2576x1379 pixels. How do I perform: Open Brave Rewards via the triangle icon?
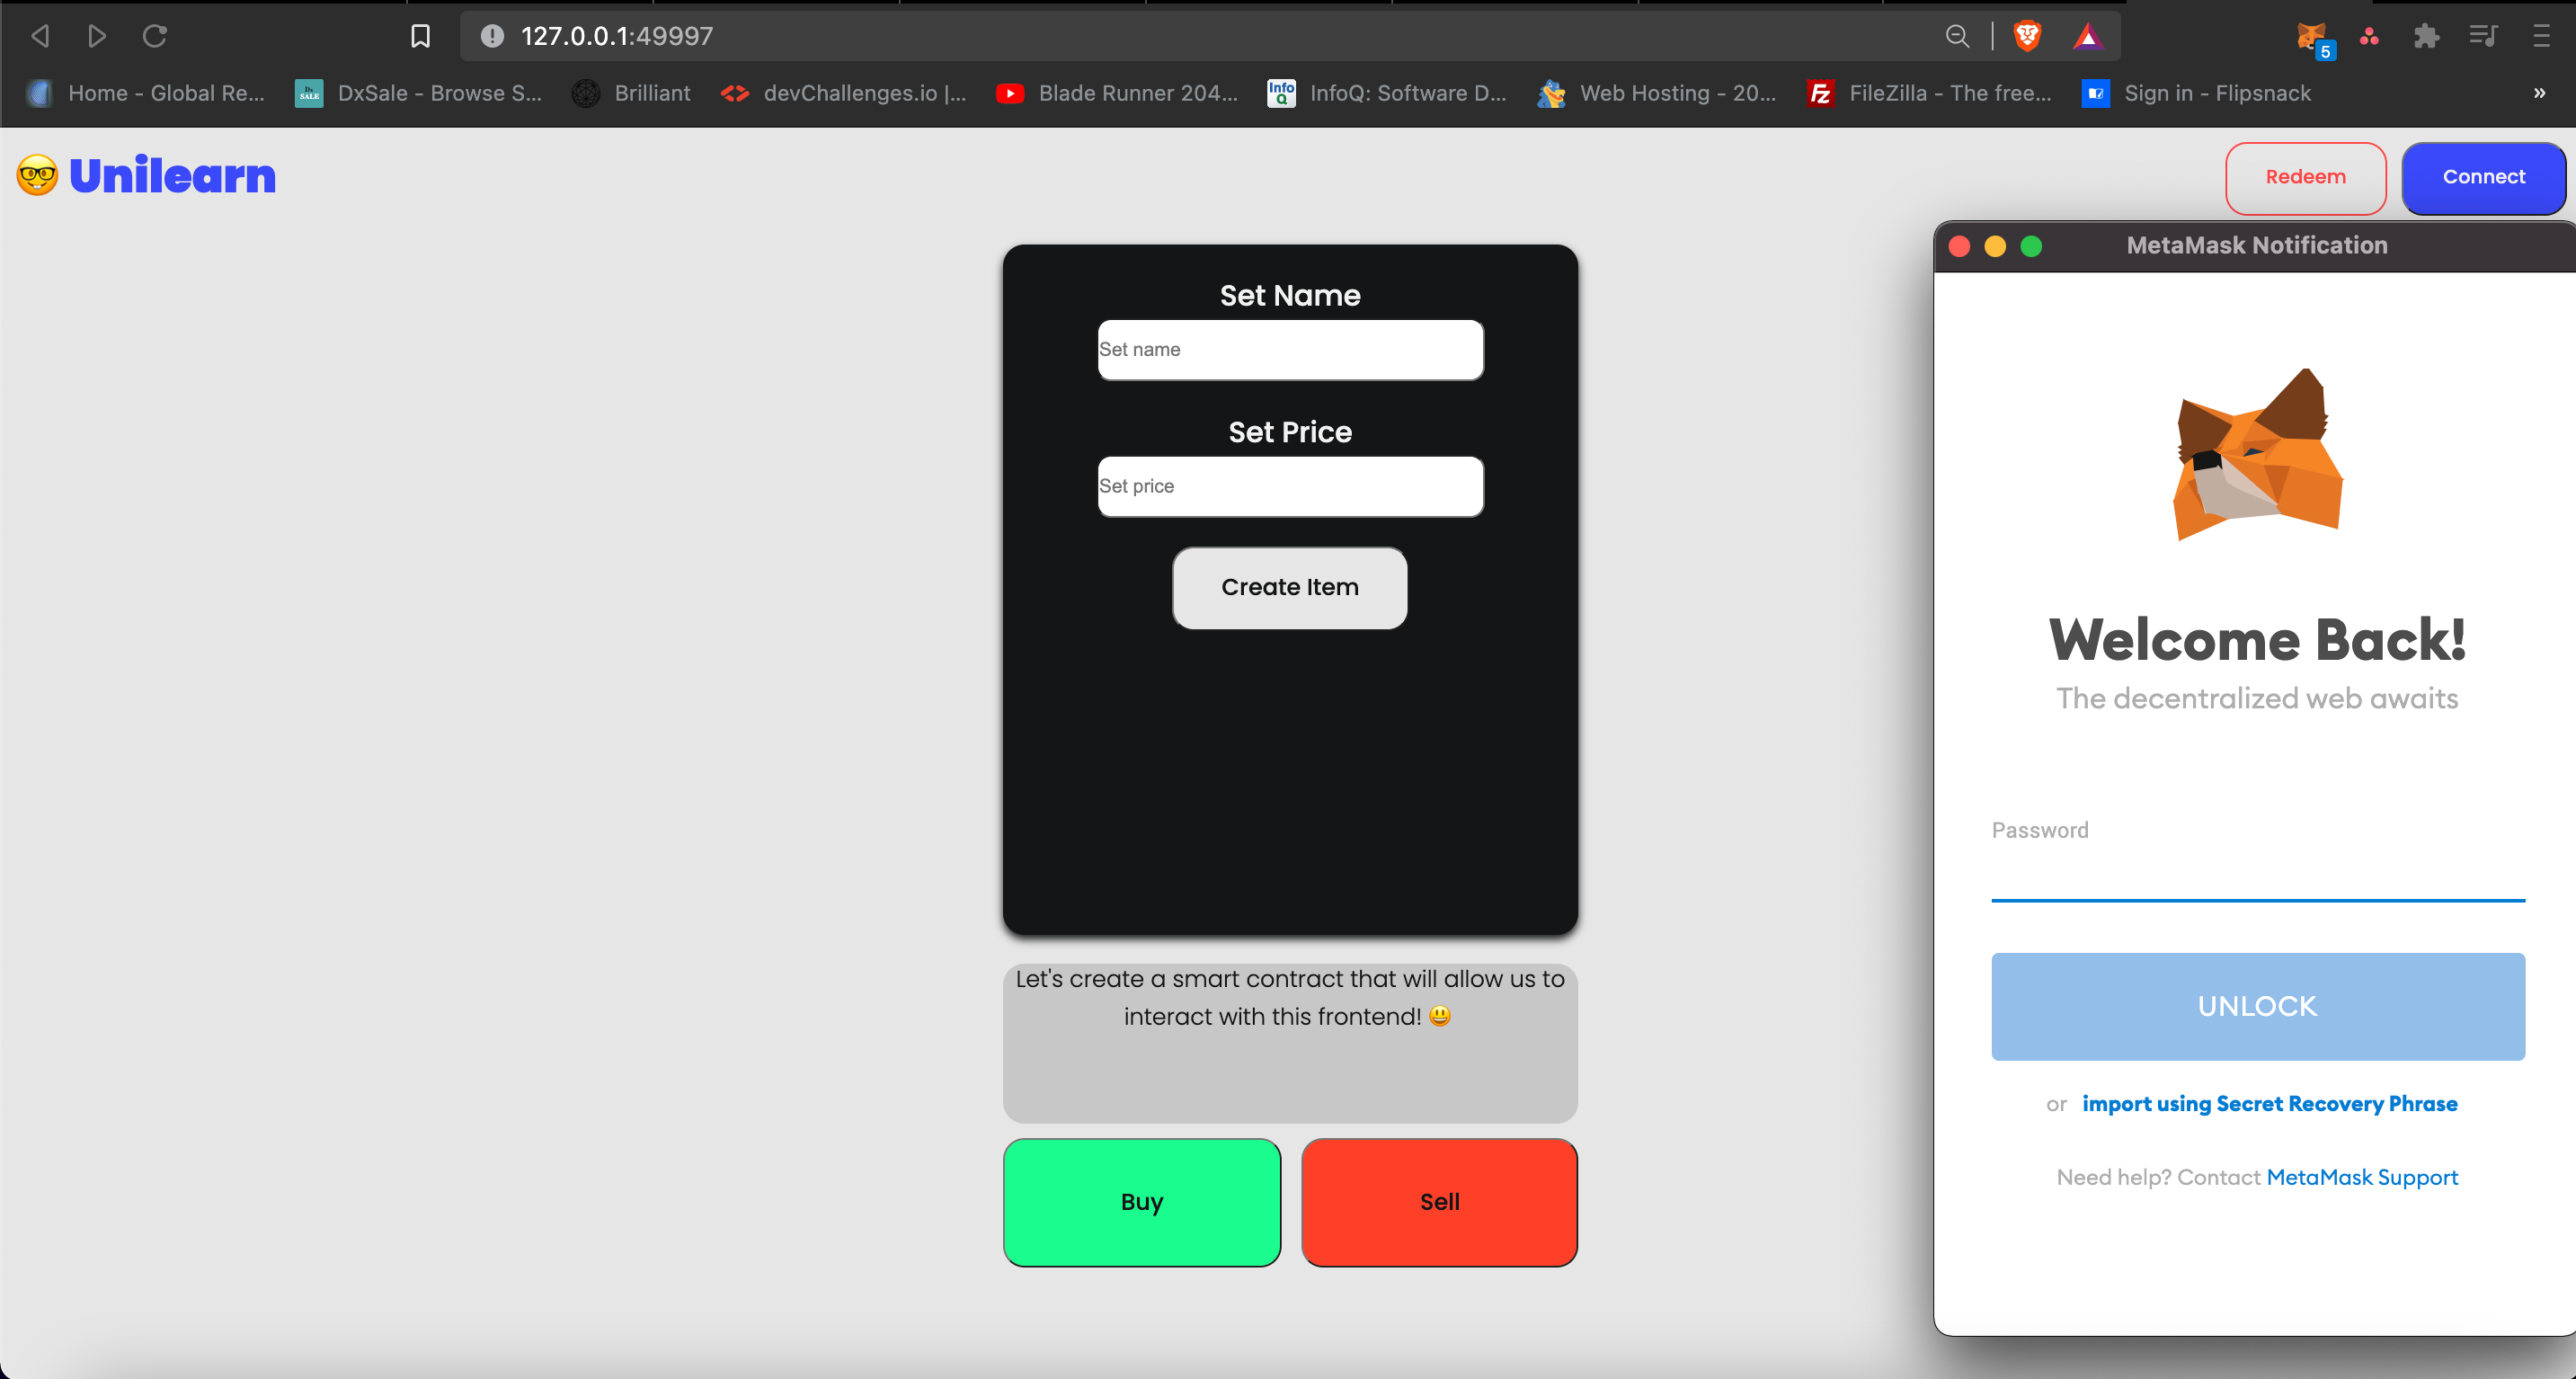point(2088,36)
